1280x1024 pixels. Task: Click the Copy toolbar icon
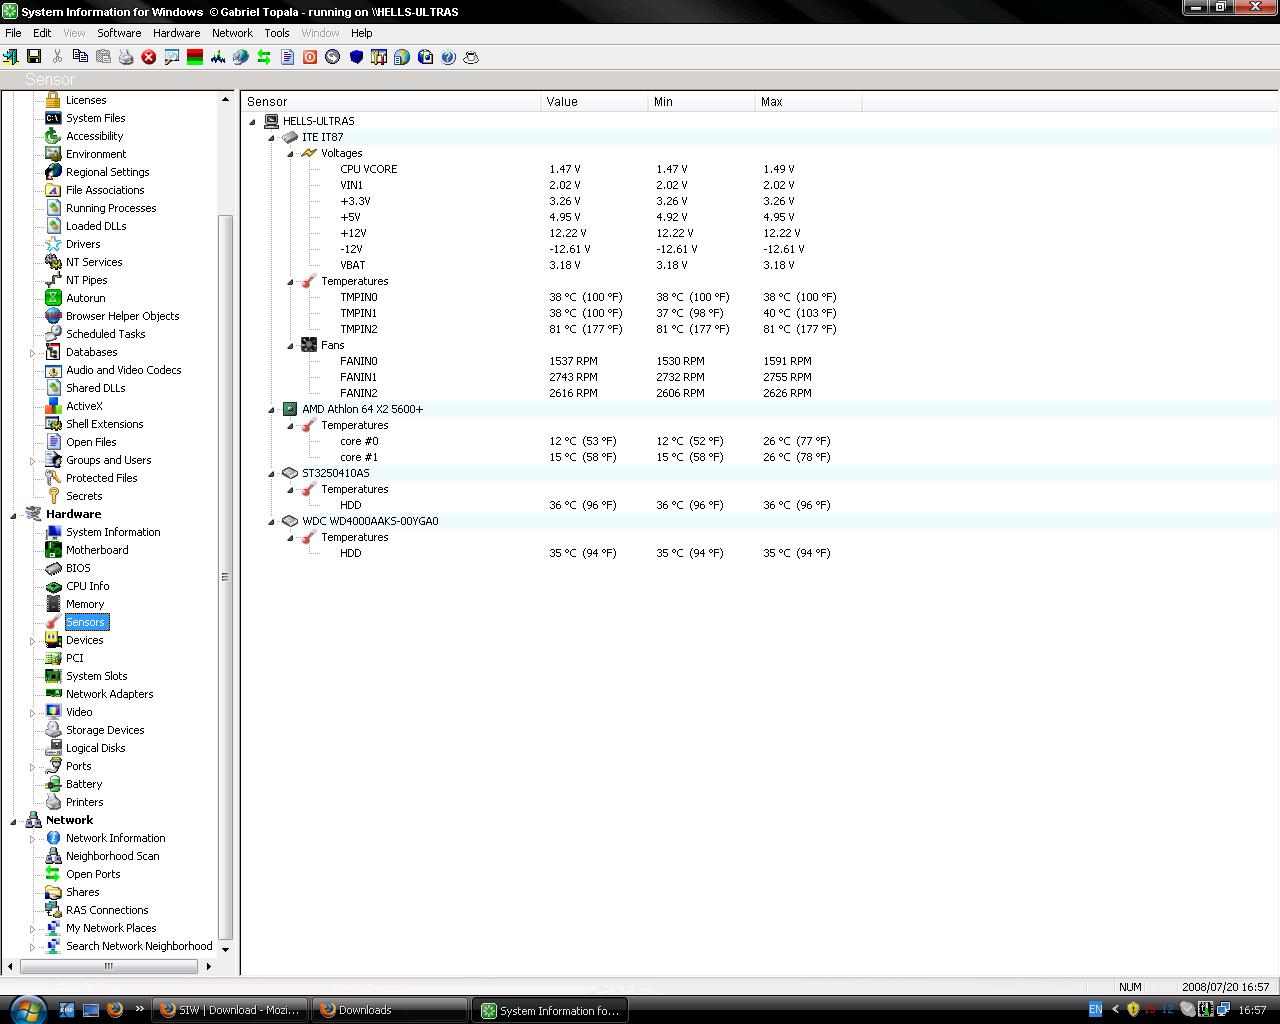pos(79,57)
